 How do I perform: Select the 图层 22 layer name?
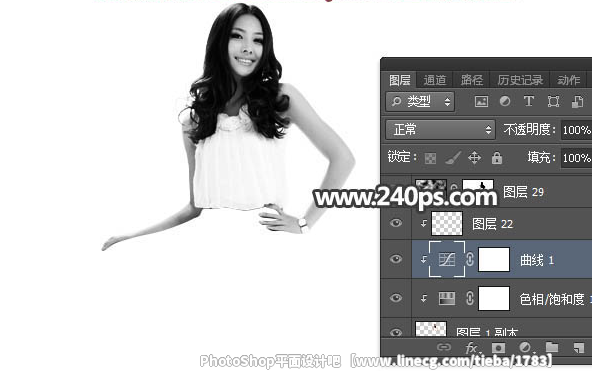492,224
